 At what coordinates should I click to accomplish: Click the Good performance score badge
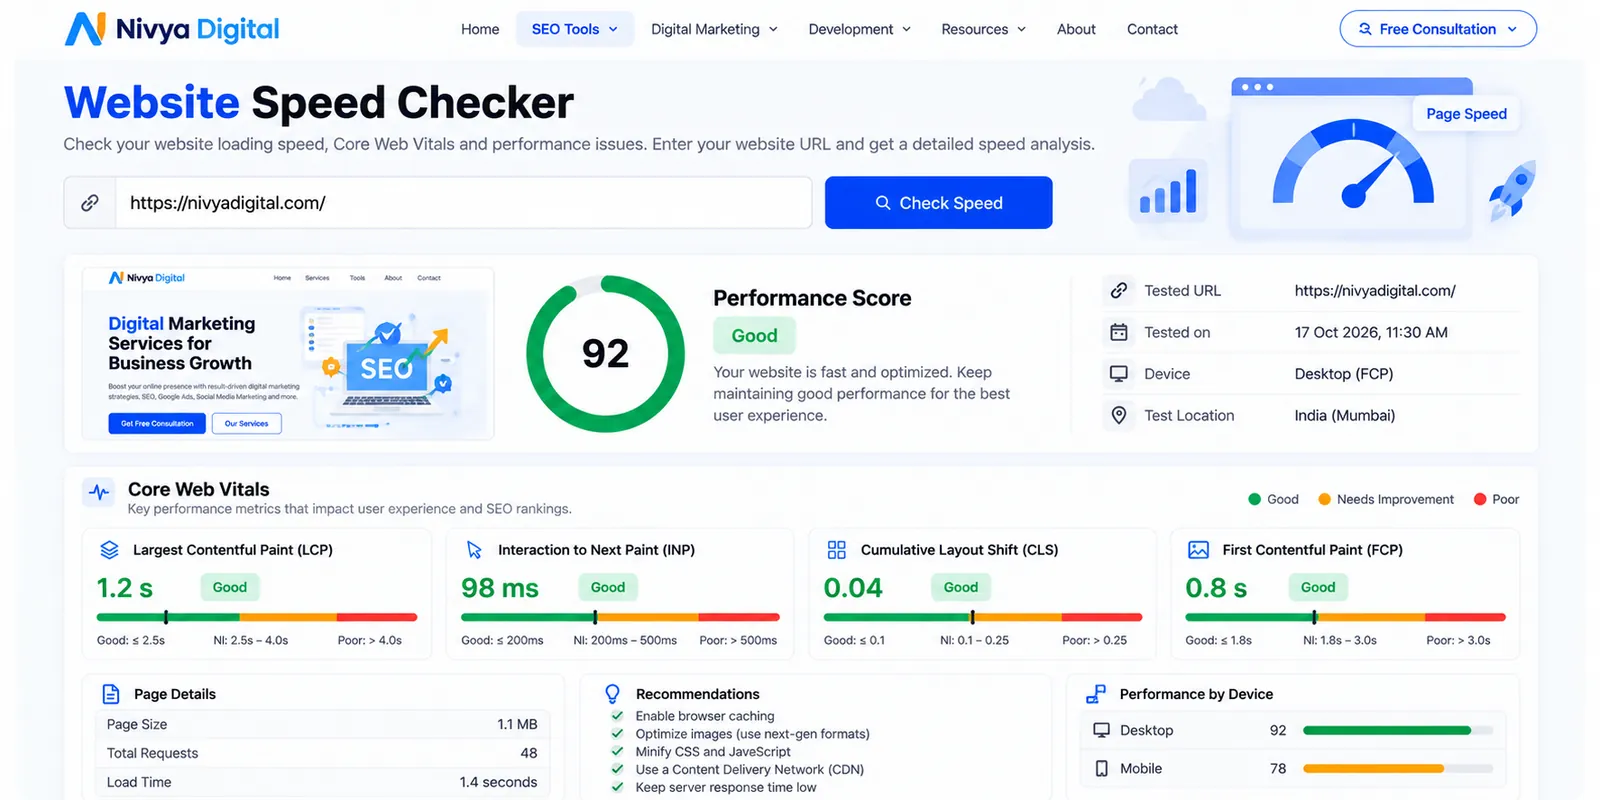point(754,336)
